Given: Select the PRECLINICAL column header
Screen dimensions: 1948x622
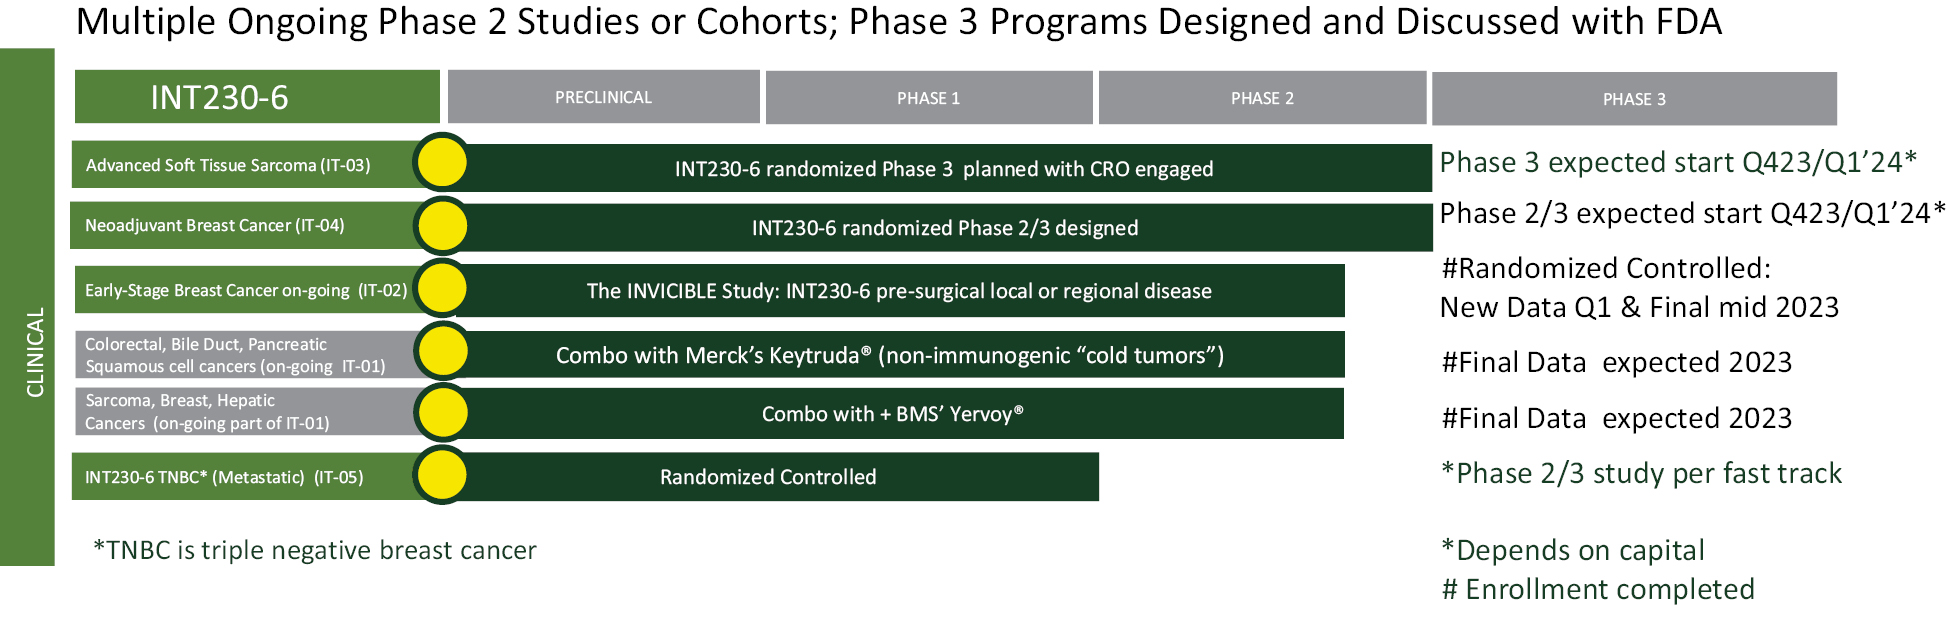Looking at the screenshot, I should tap(603, 97).
